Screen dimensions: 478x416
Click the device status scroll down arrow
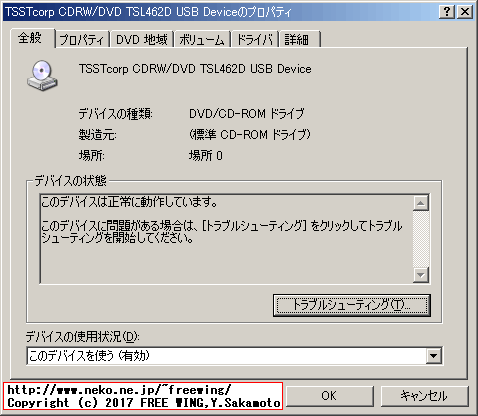[x=421, y=275]
